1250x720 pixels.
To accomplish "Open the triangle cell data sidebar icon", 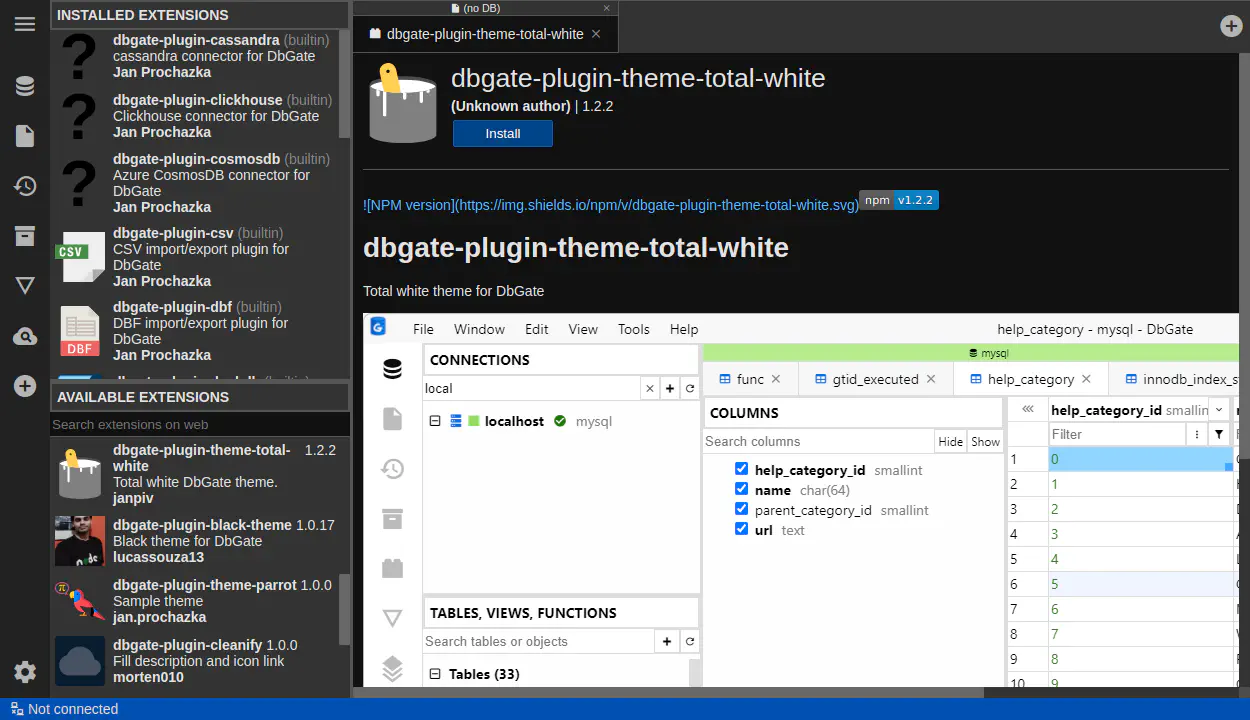I will tap(25, 286).
